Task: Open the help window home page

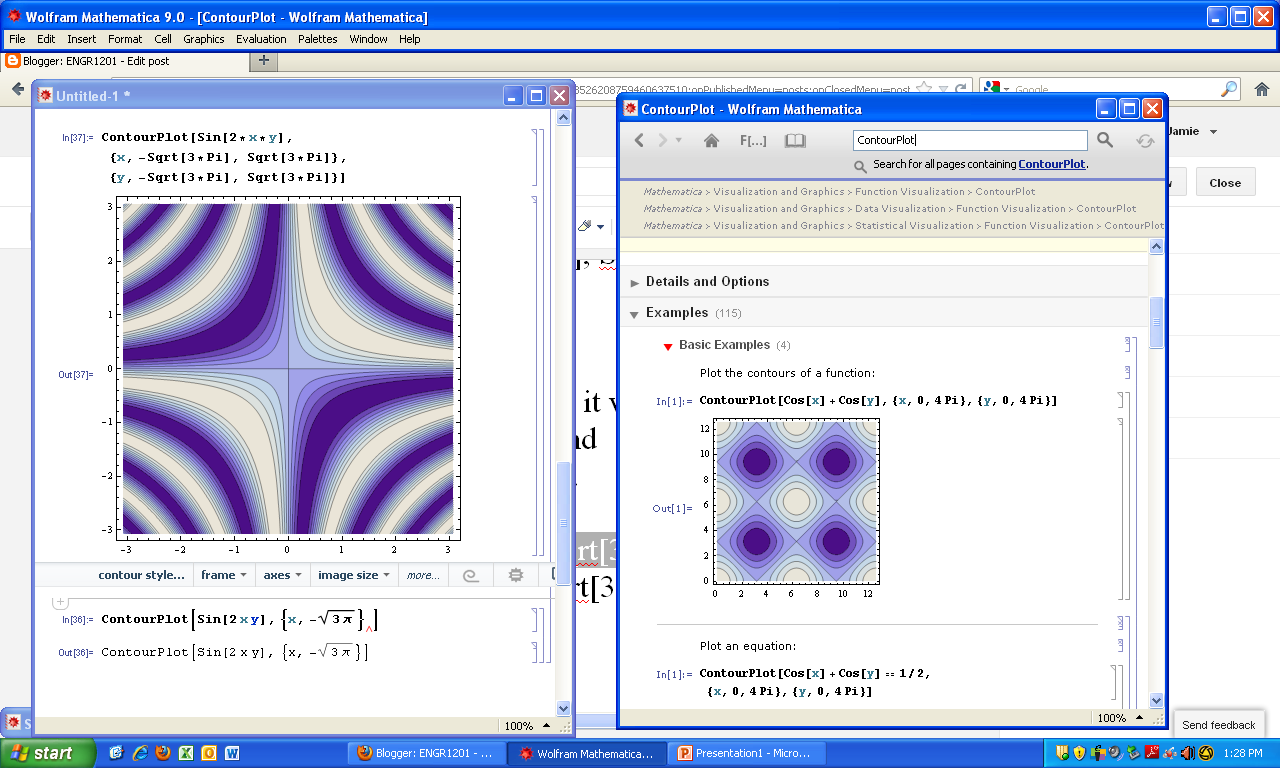Action: (712, 141)
